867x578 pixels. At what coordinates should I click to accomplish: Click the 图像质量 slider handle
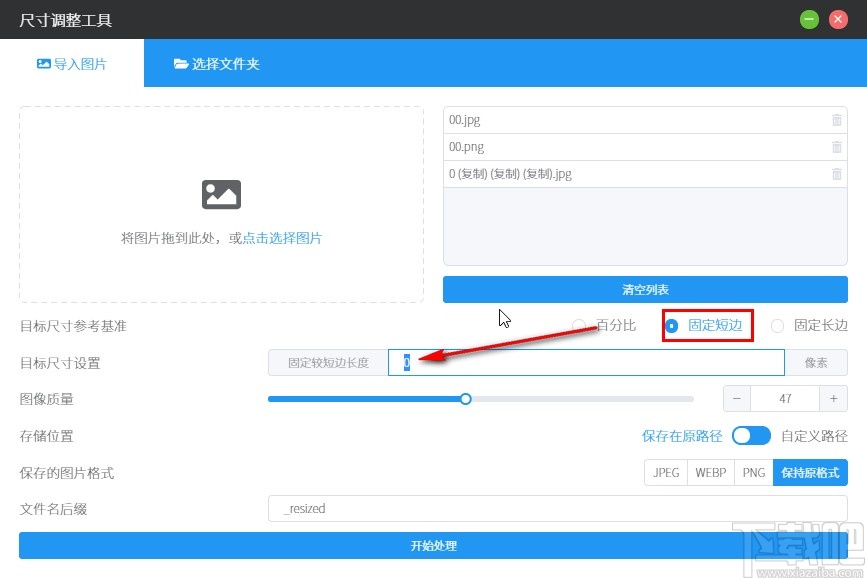(466, 398)
